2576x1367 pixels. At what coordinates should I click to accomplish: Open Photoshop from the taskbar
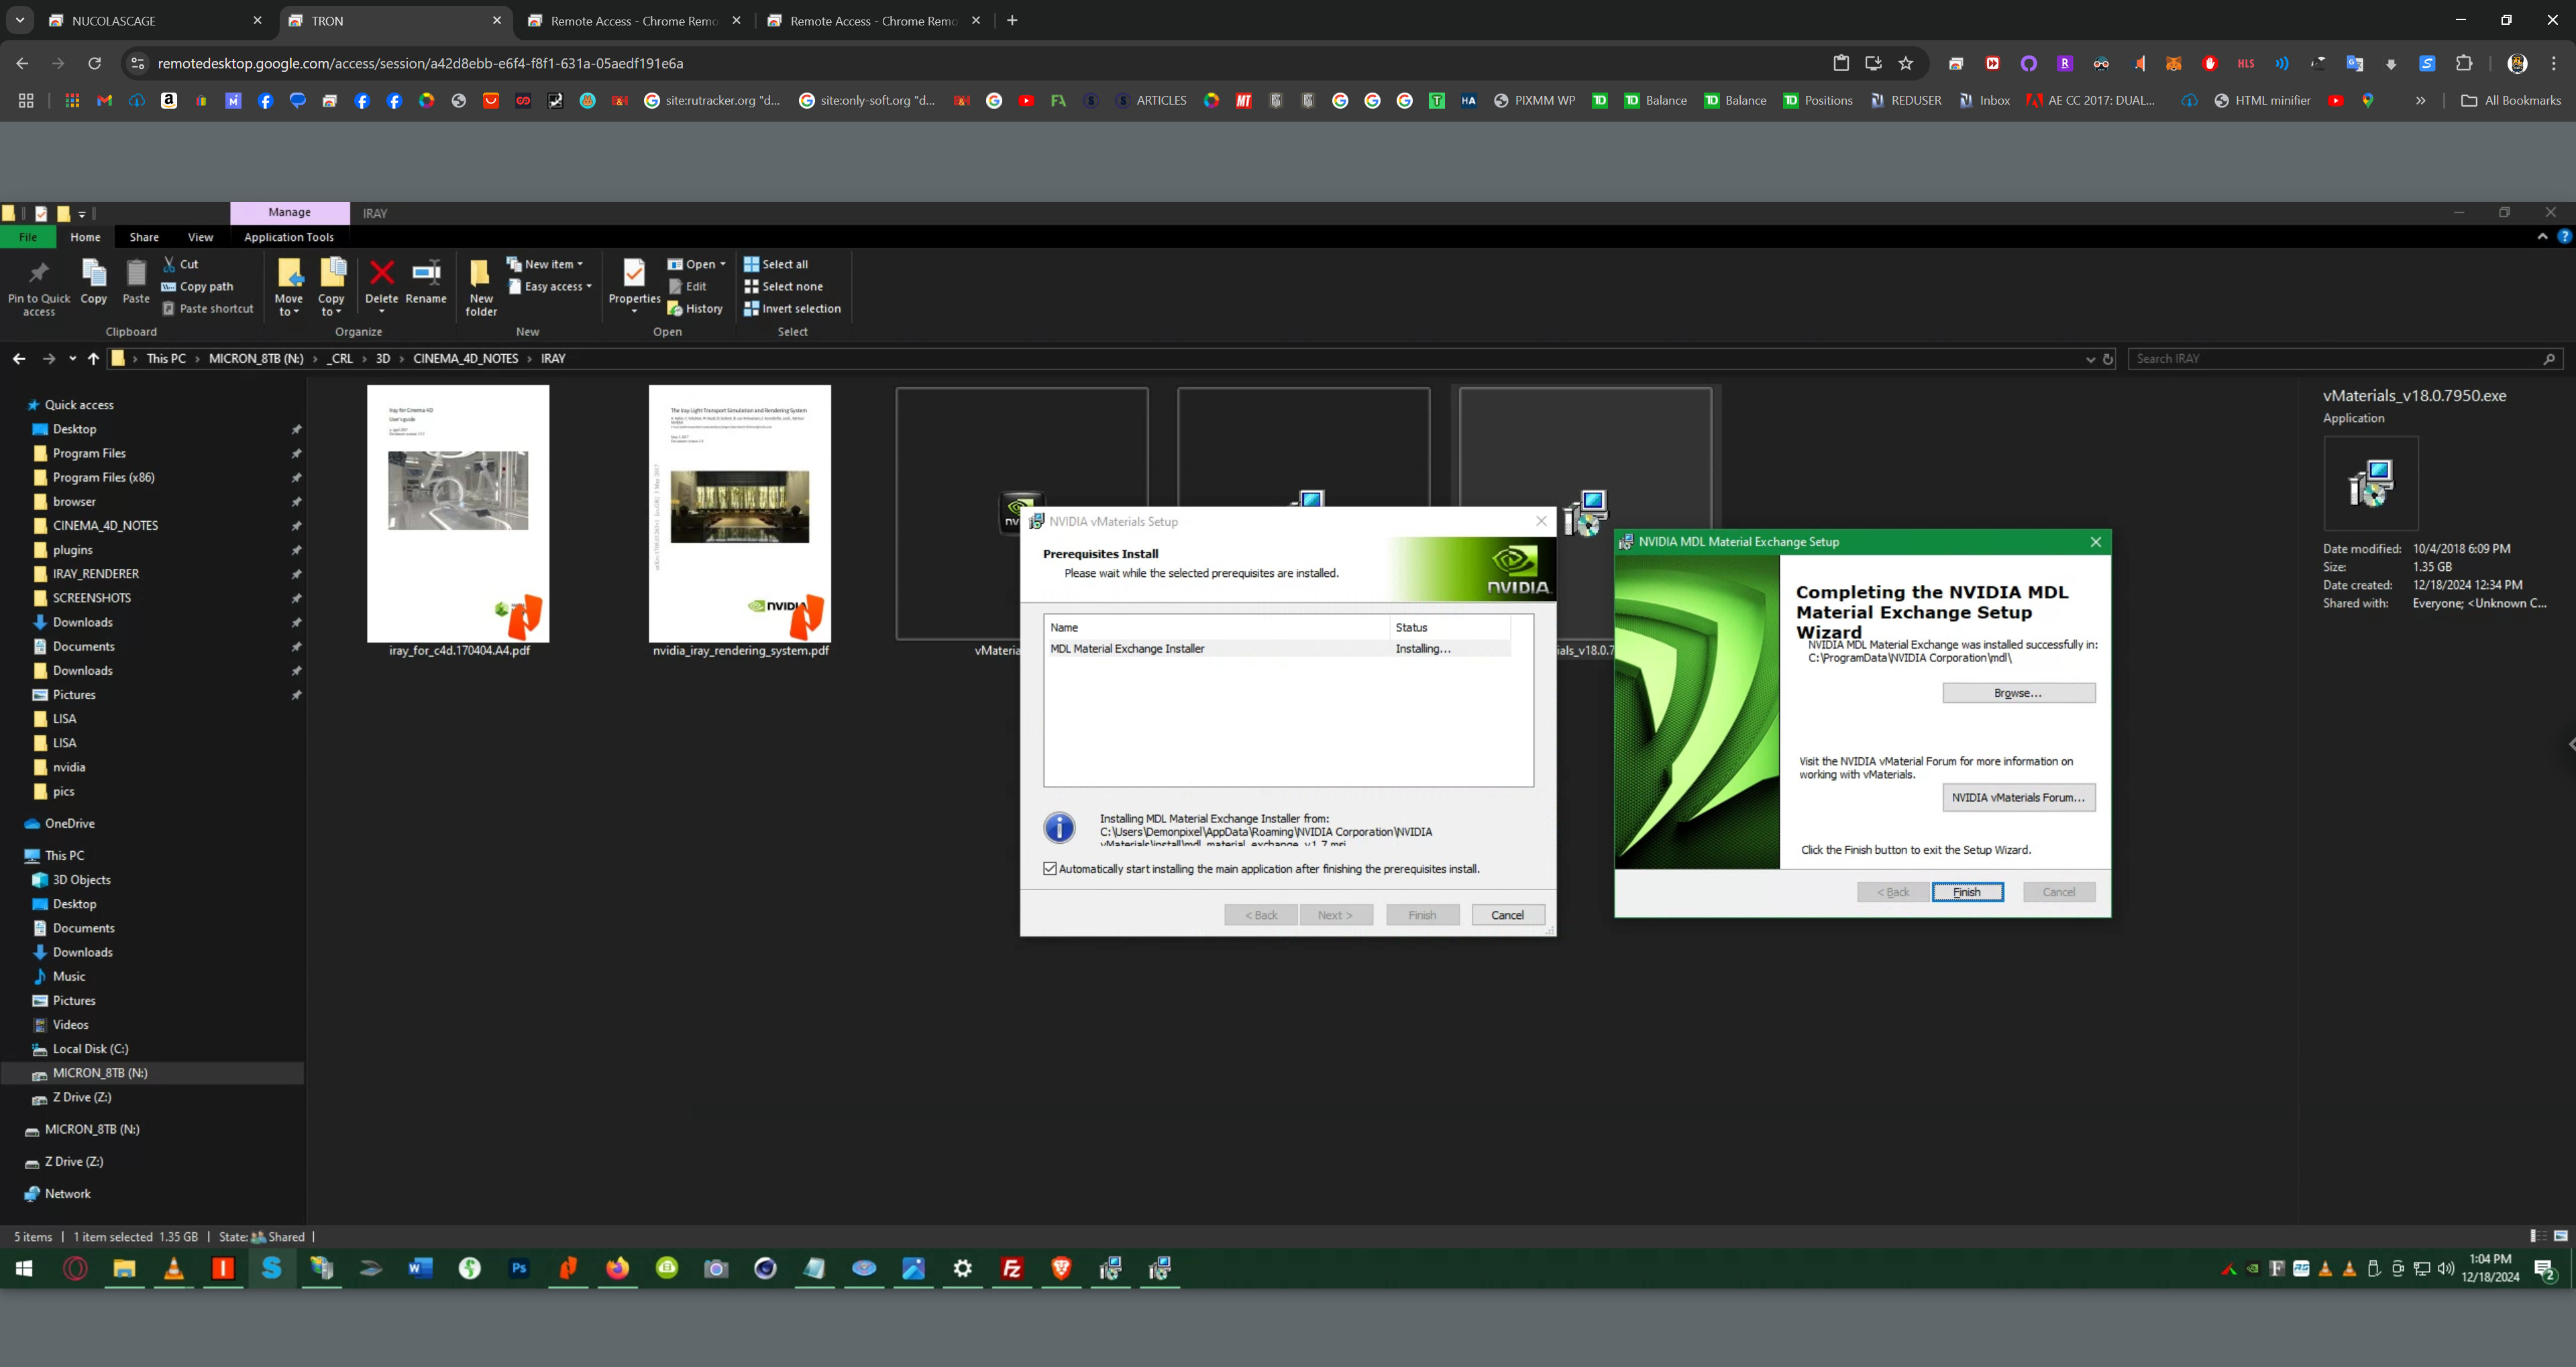pyautogui.click(x=519, y=1268)
